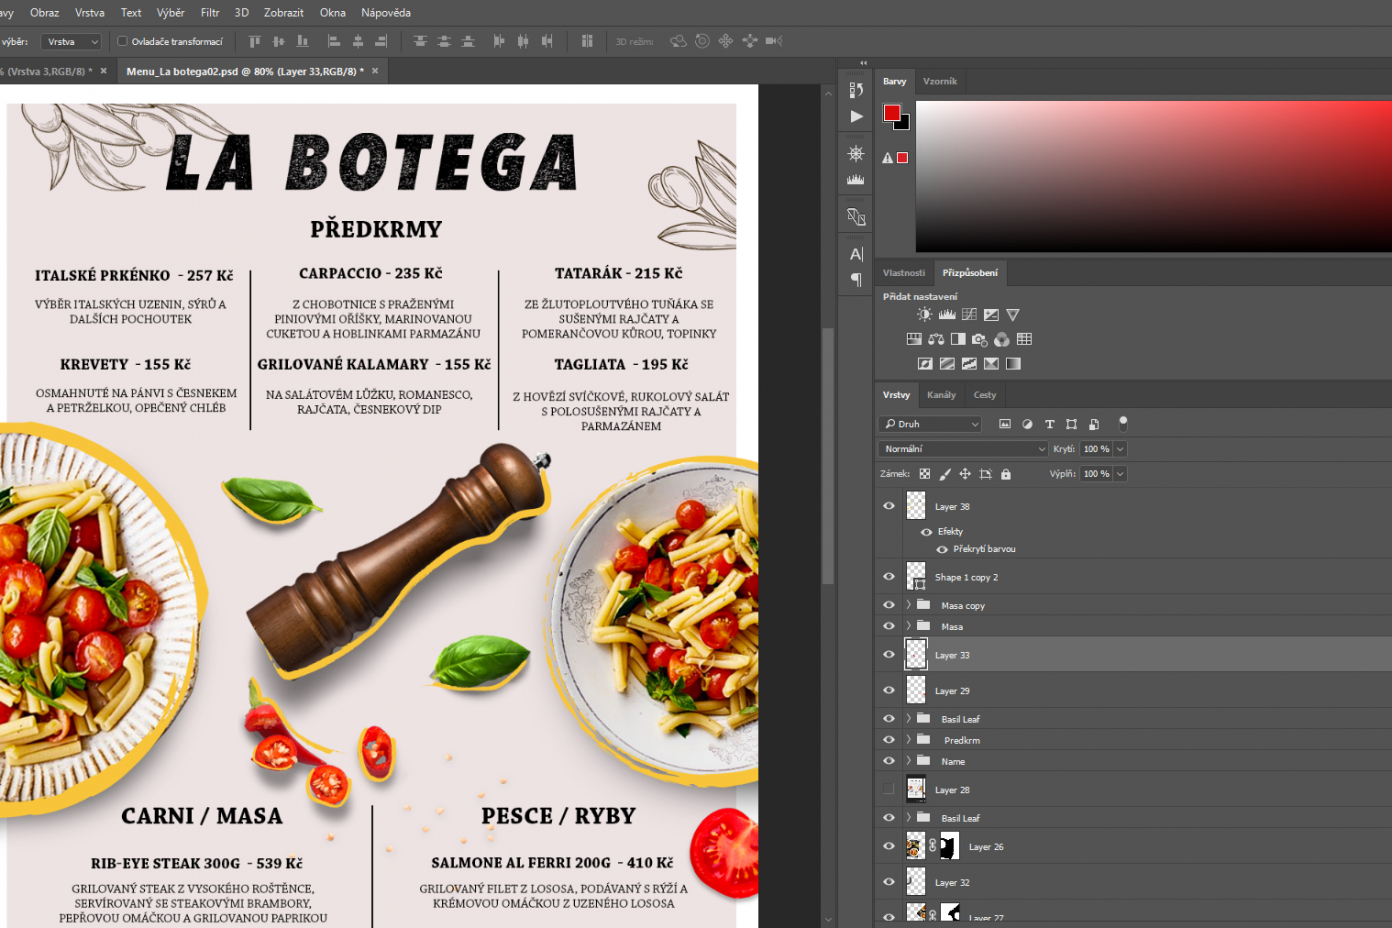The height and width of the screenshot is (928, 1392).
Task: Open the Actions panel play icon
Action: click(856, 116)
